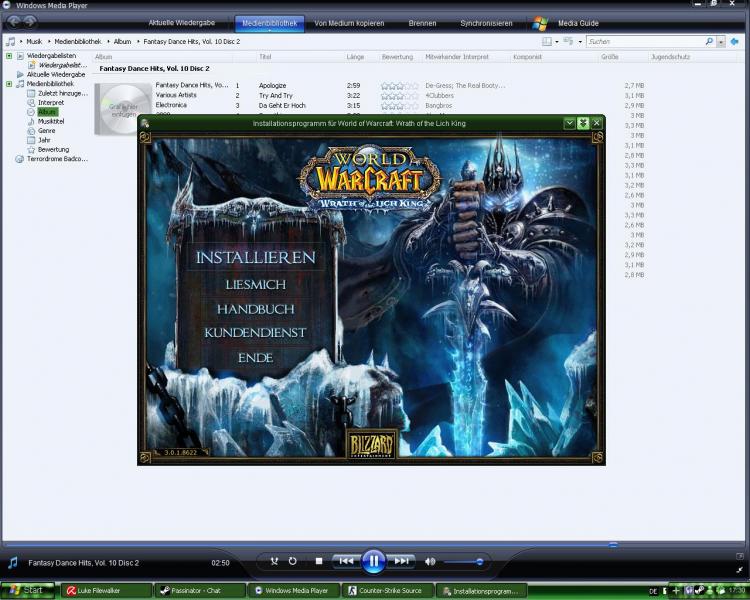
Task: Click INSTALLIEREN in the WoW installer
Action: click(x=255, y=257)
